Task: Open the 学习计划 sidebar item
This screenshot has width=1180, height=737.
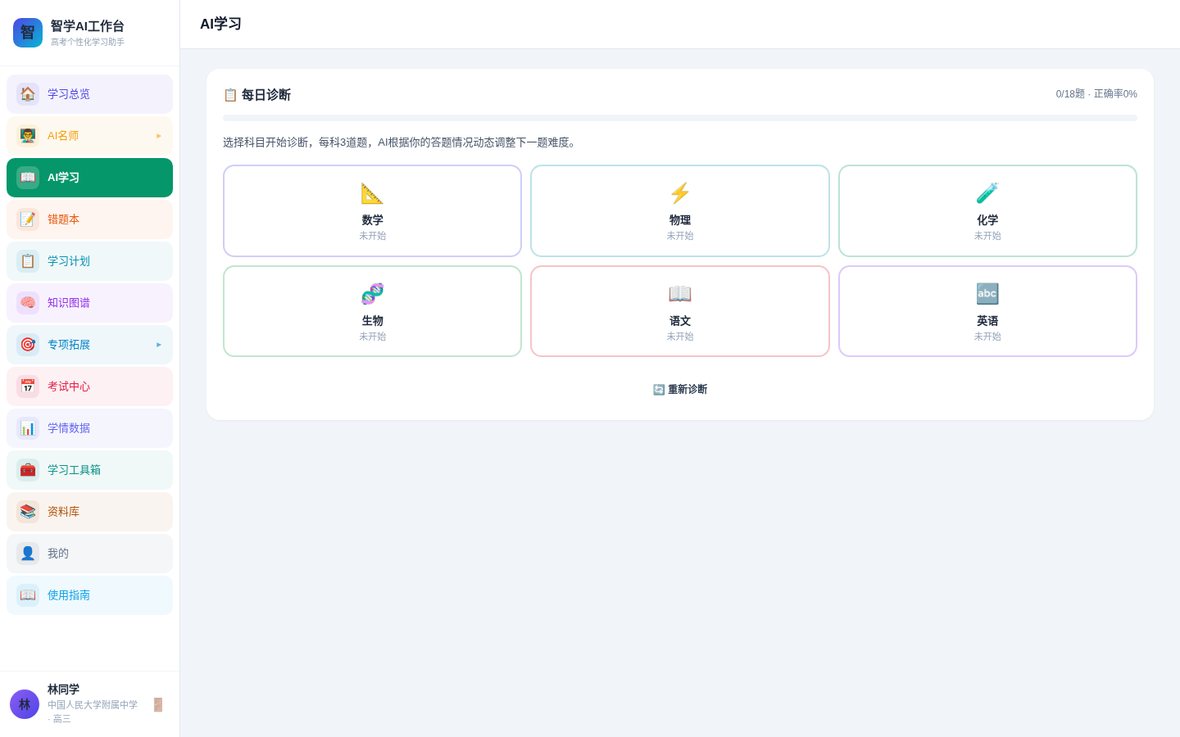Action: pos(90,261)
